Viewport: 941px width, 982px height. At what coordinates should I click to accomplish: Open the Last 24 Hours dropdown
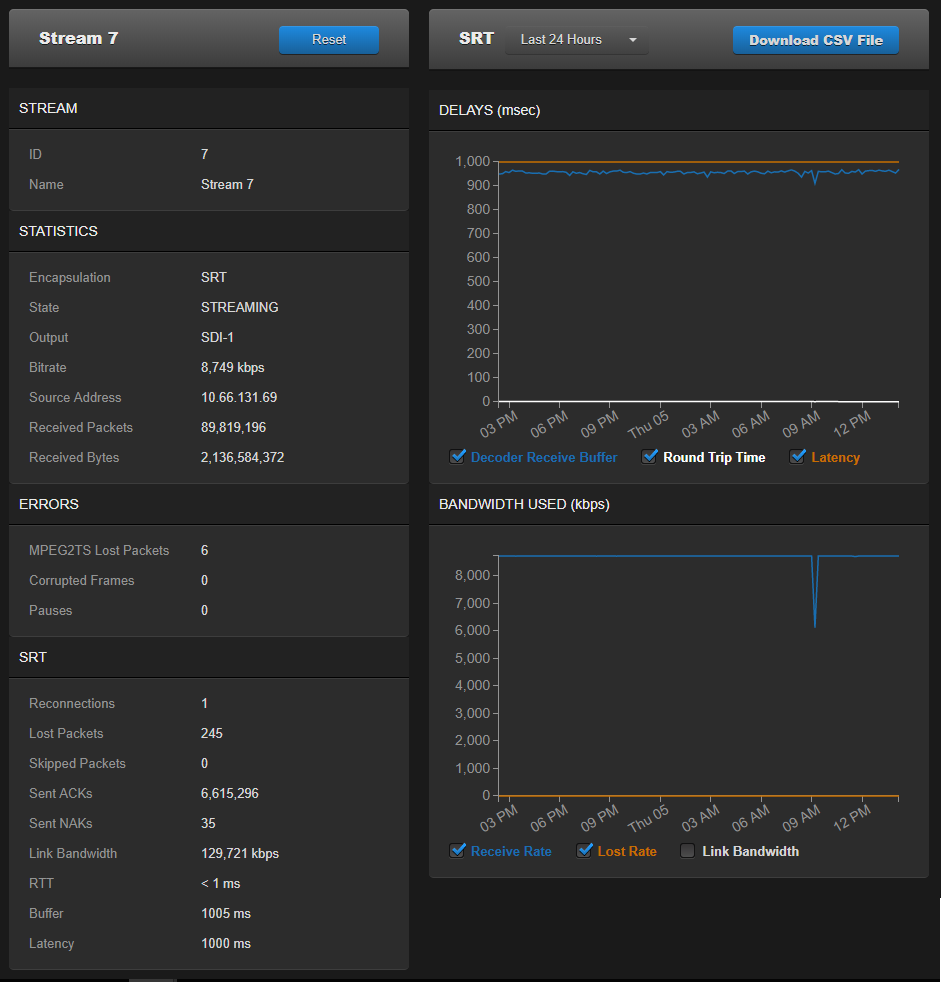coord(577,39)
